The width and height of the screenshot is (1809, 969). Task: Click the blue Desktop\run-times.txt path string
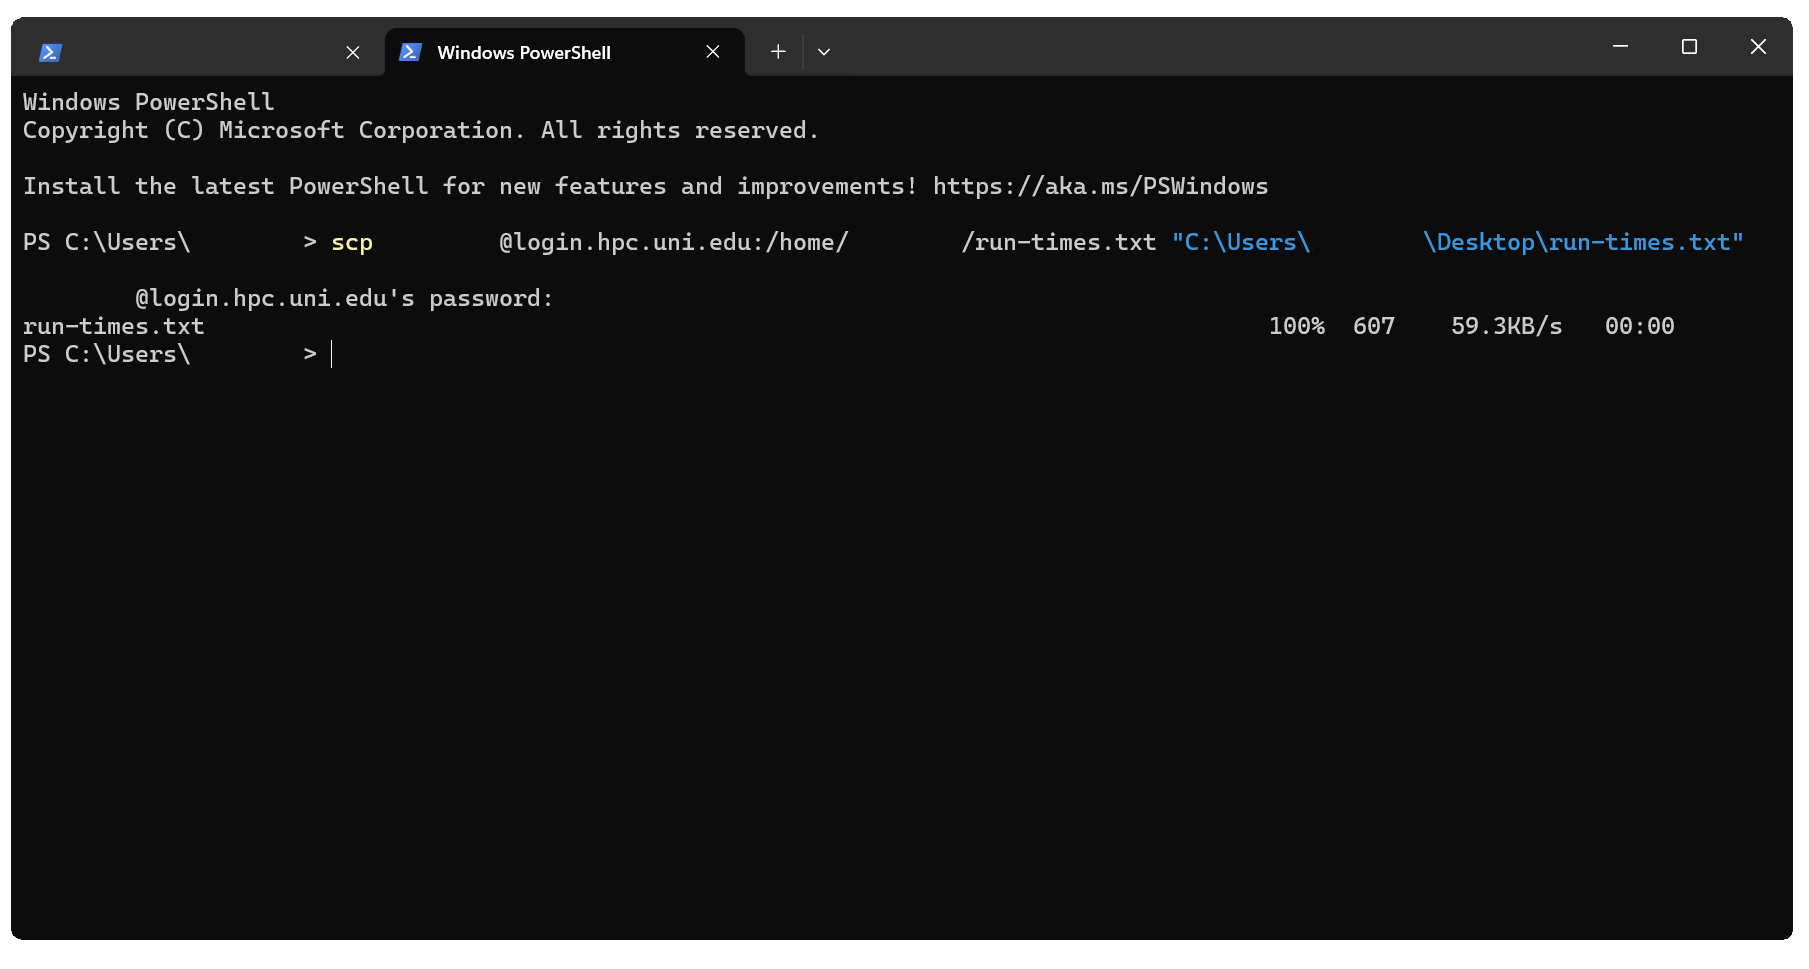point(1582,243)
